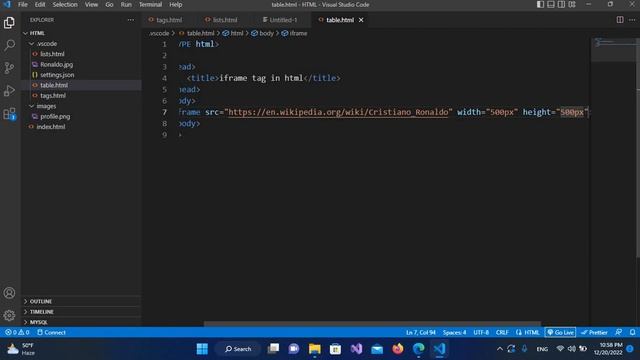
Task: Open the Edit menu
Action: [40, 4]
